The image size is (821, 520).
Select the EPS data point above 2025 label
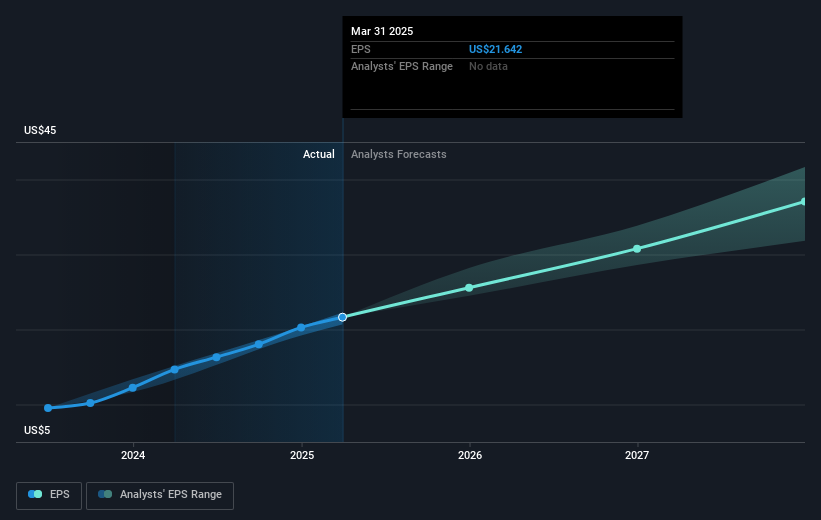[301, 328]
